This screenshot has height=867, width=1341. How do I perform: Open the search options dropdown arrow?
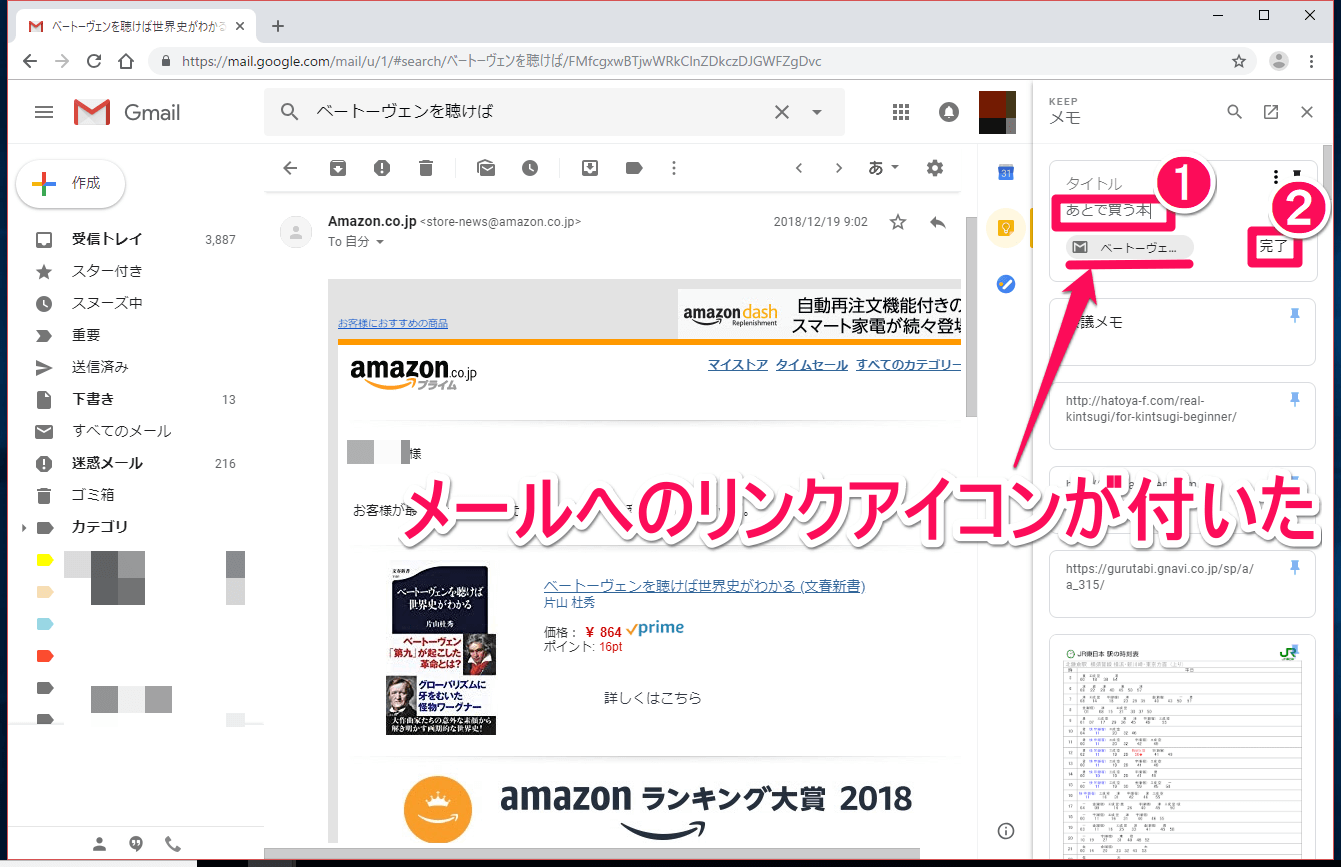[x=817, y=112]
